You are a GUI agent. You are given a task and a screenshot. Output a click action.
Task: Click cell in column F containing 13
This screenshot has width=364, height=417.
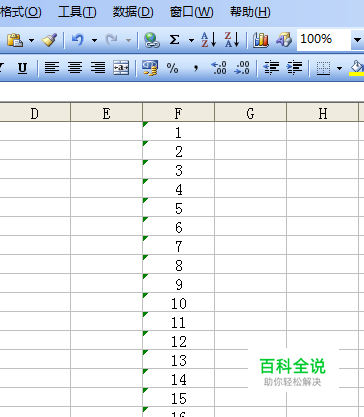coord(178,359)
